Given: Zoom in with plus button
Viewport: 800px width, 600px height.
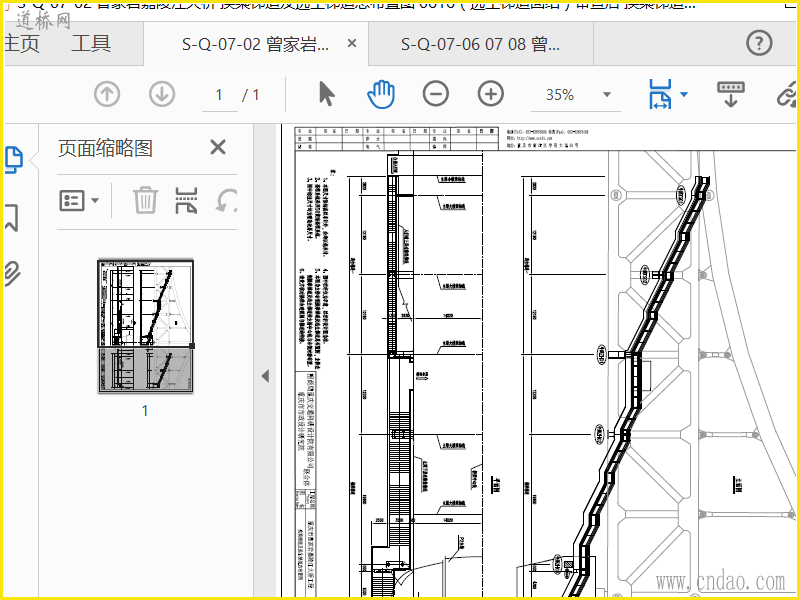Looking at the screenshot, I should (491, 94).
